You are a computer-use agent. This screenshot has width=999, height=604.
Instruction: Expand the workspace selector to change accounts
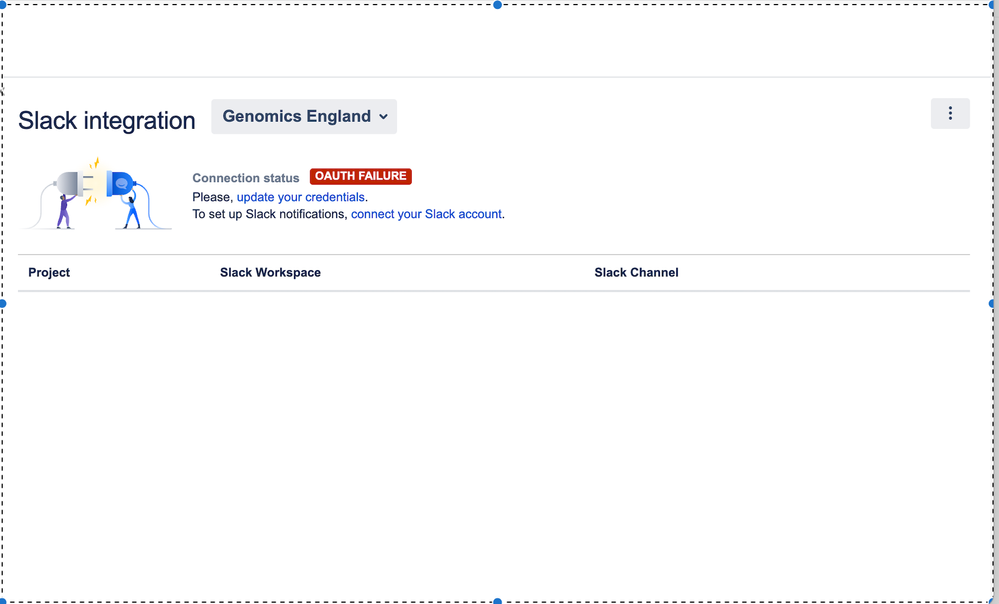(303, 116)
